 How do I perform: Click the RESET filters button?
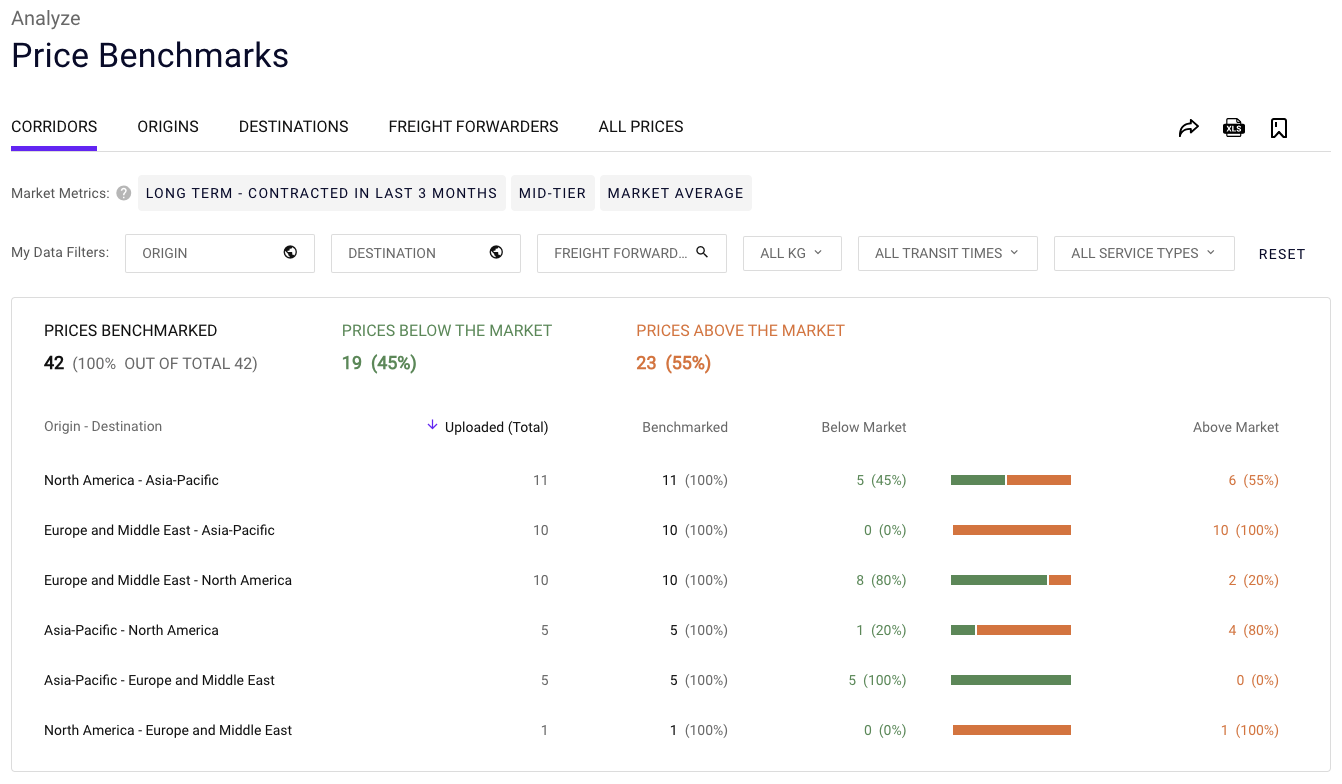coord(1282,254)
